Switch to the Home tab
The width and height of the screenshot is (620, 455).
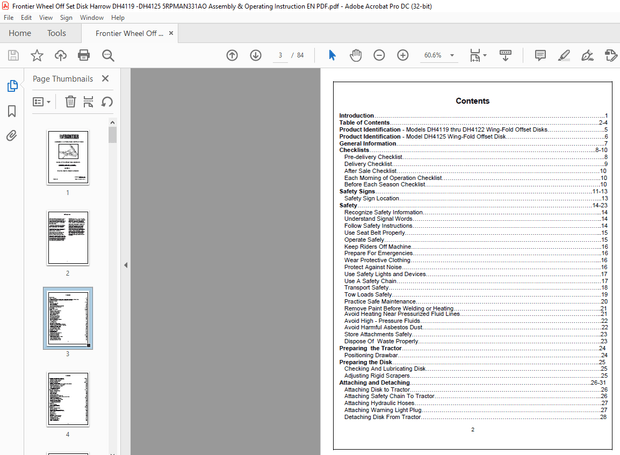pos(20,33)
